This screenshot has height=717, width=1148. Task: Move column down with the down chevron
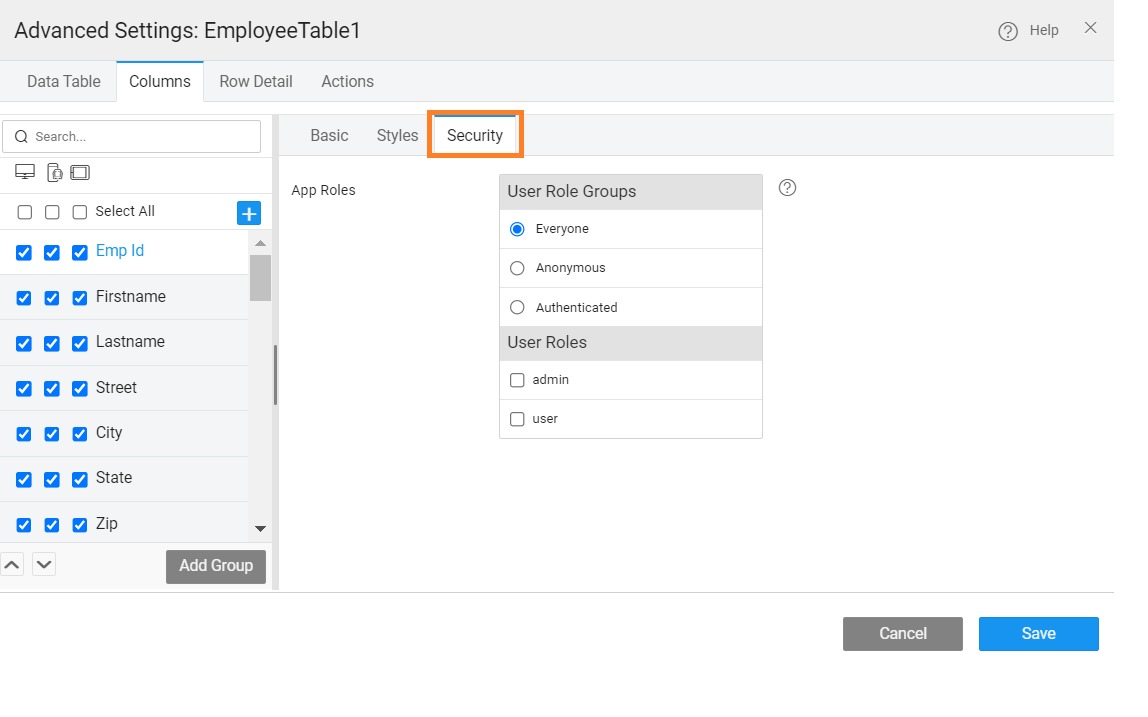point(44,564)
